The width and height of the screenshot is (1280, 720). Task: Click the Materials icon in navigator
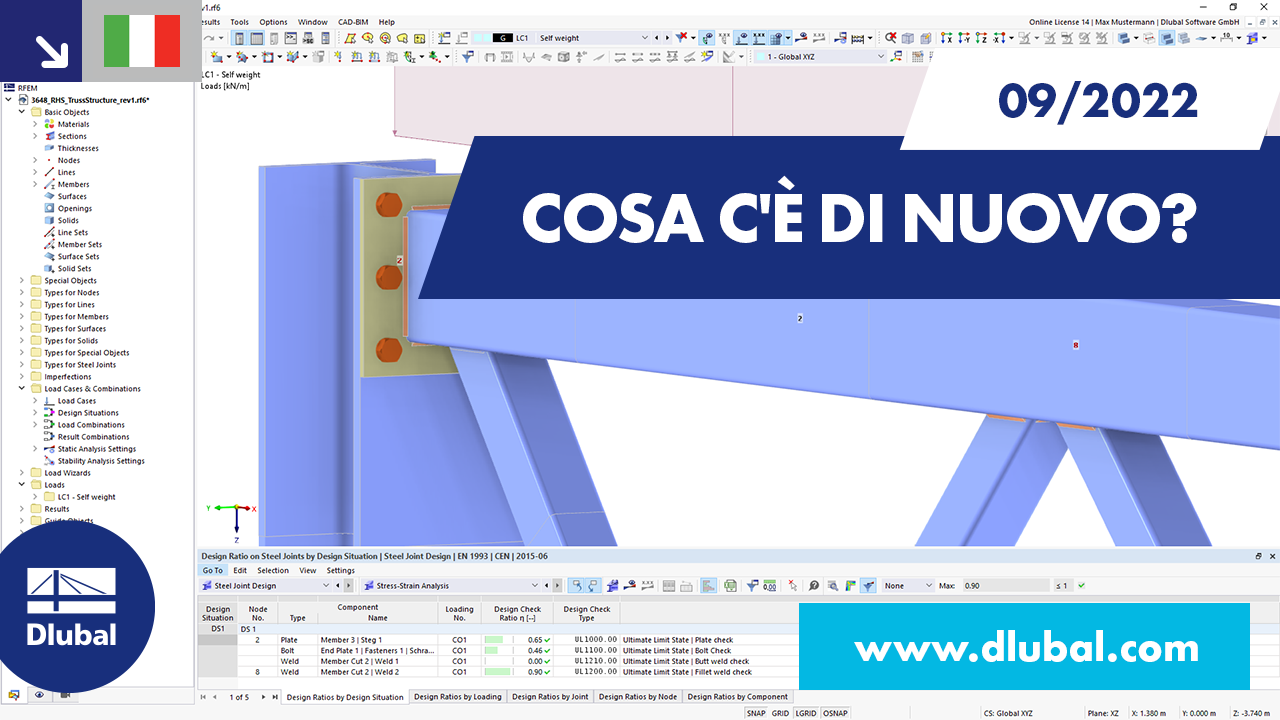point(49,124)
